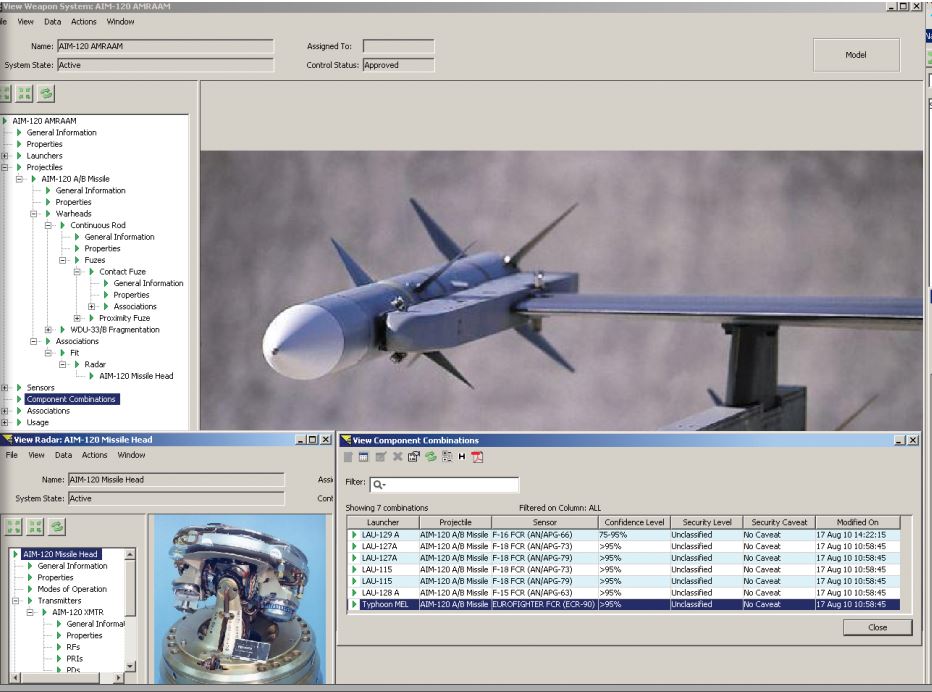
Task: Click the edit icon in the combinations window
Action: coord(379,456)
